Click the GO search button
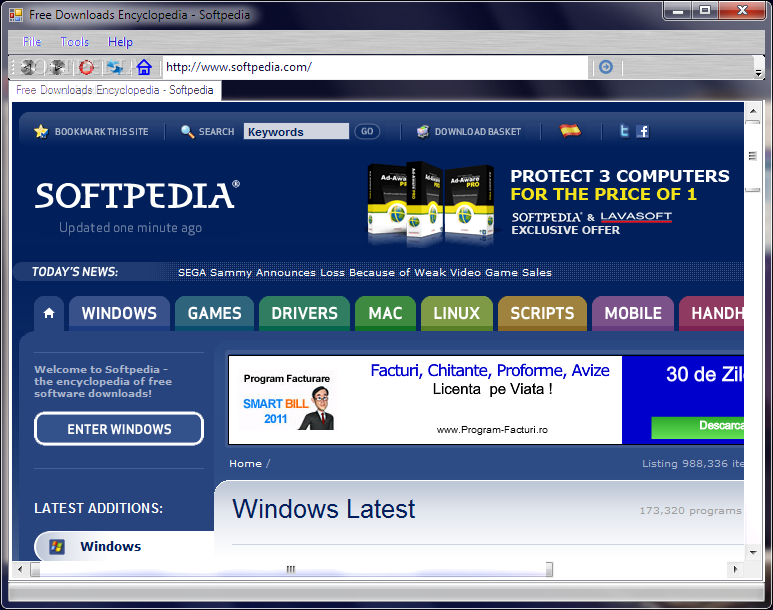773x610 pixels. coord(367,132)
